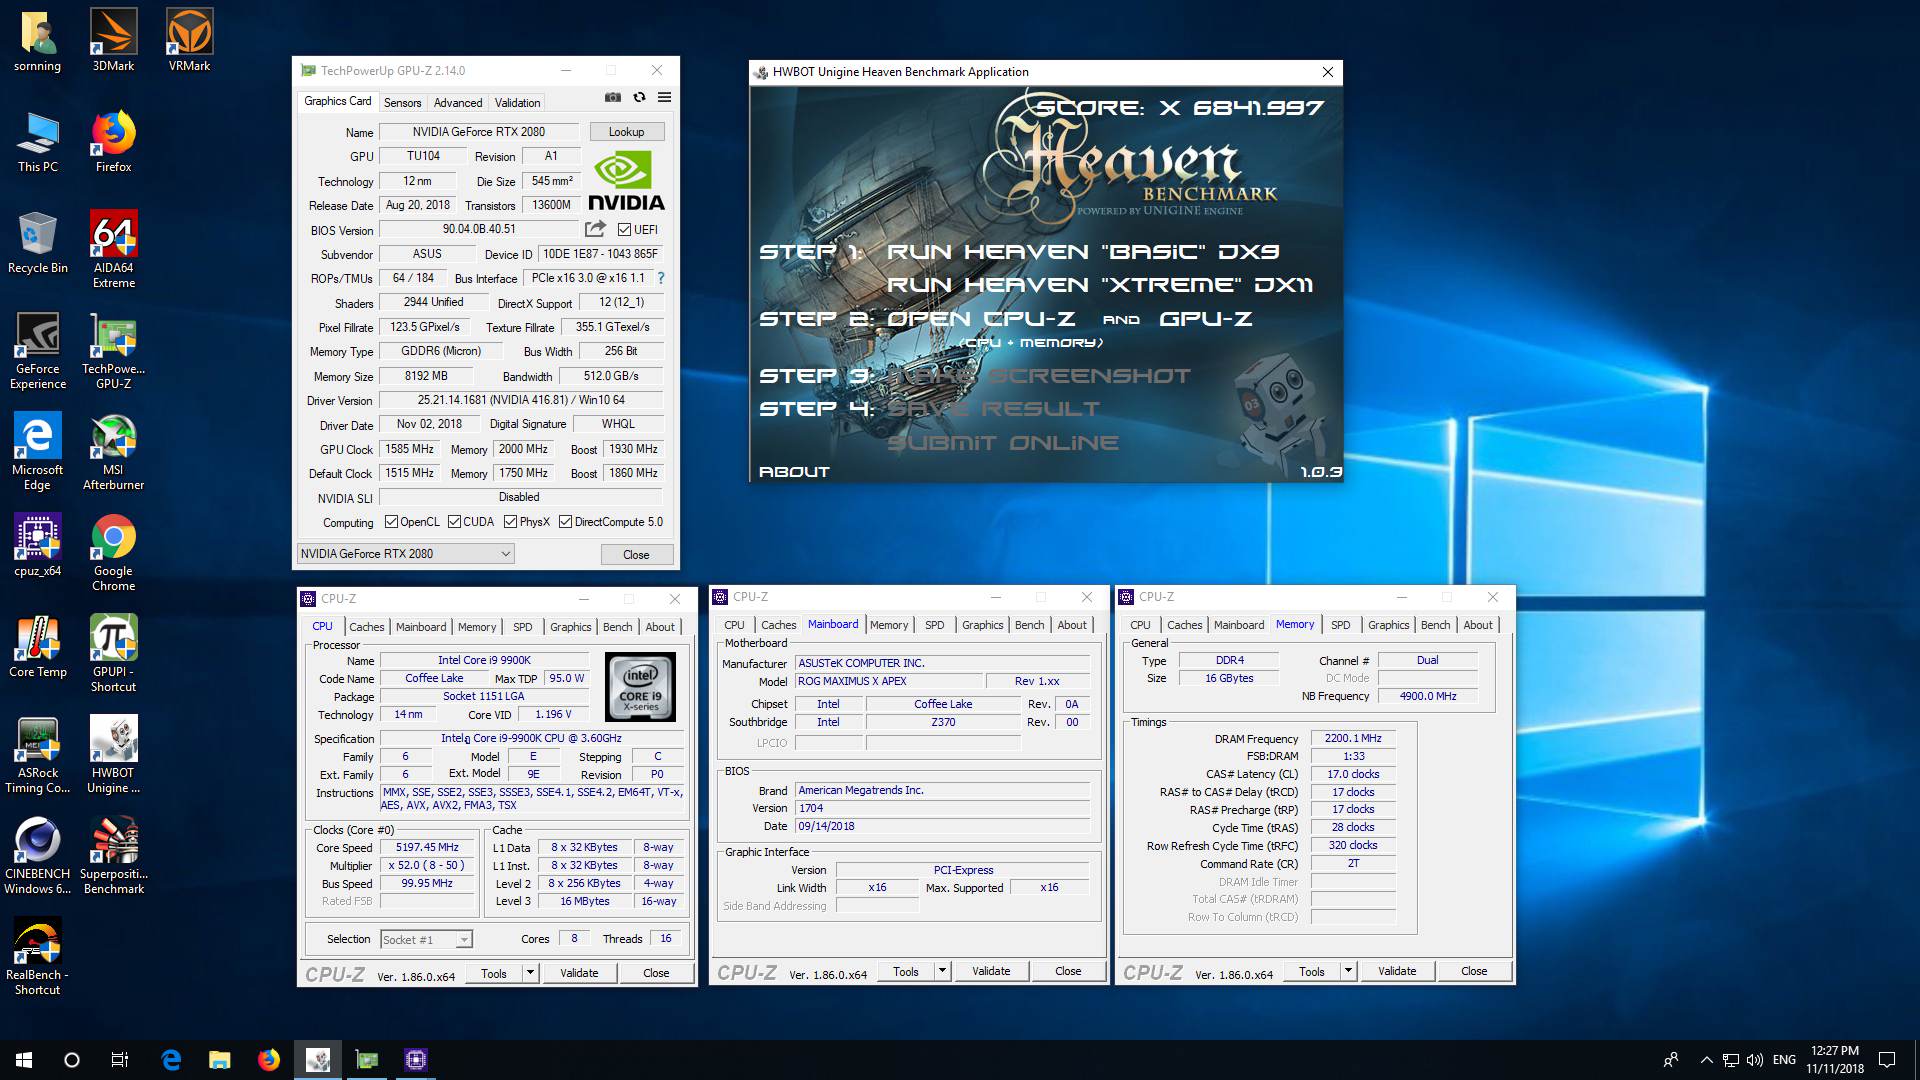The width and height of the screenshot is (1920, 1080).
Task: Toggle the OpenCL checkbox
Action: [391, 522]
